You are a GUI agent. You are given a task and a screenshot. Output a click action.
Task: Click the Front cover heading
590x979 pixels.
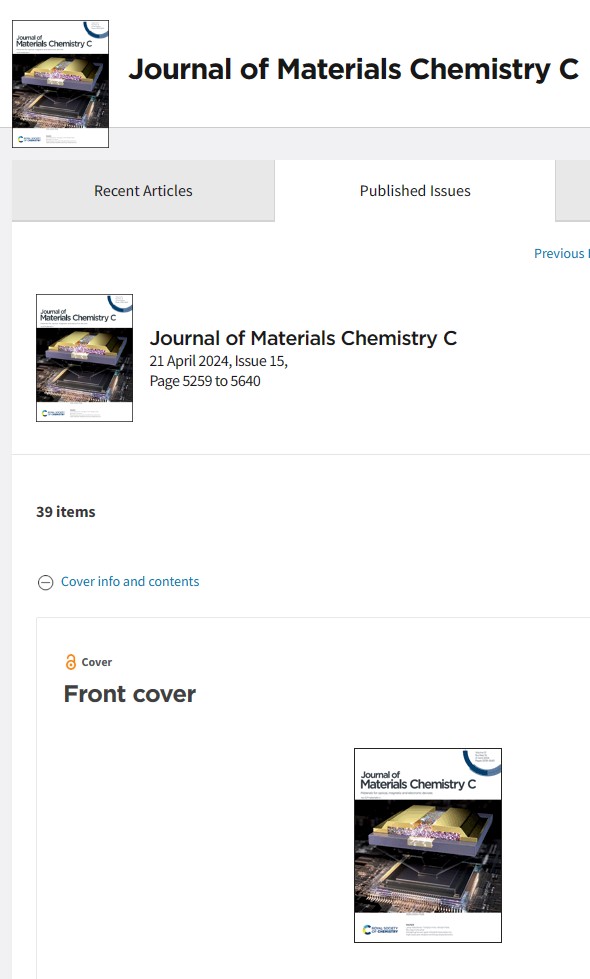130,694
